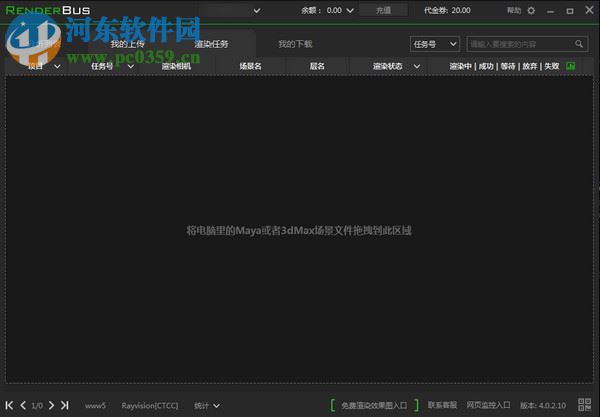Click the Rayvision[CTCC] line label

(x=150, y=406)
